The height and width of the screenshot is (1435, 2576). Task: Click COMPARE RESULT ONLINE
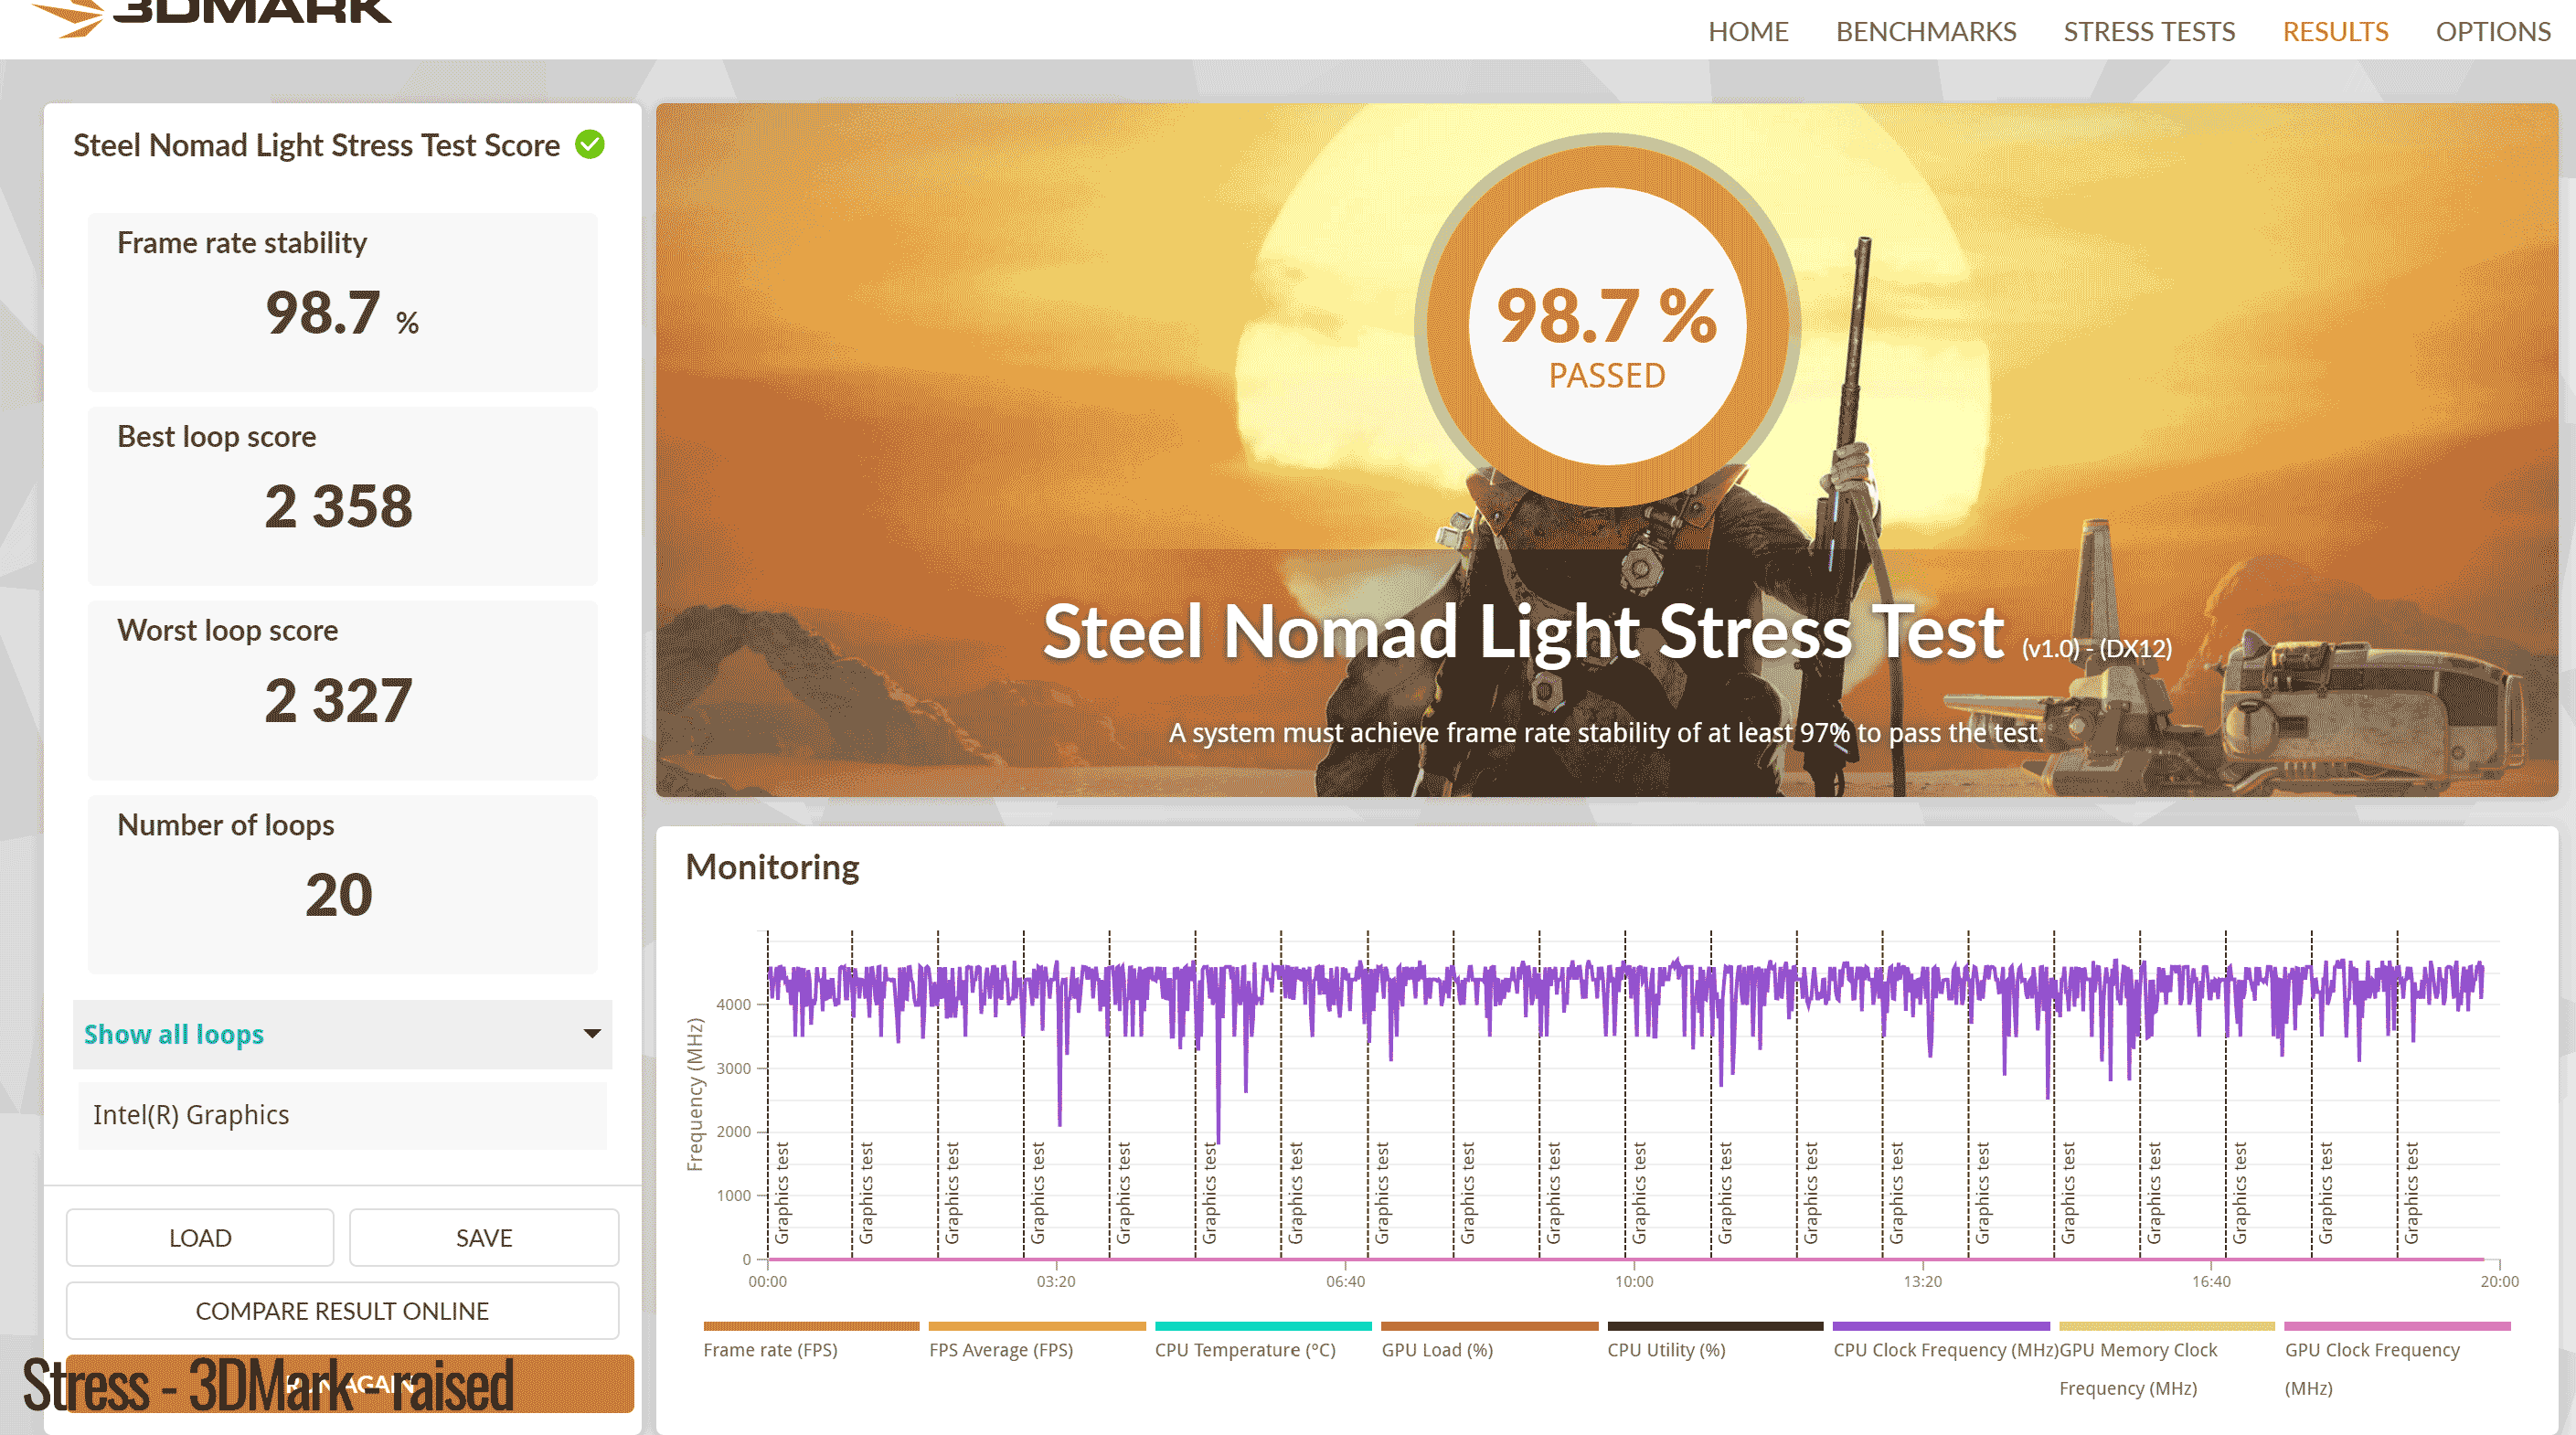click(x=342, y=1311)
